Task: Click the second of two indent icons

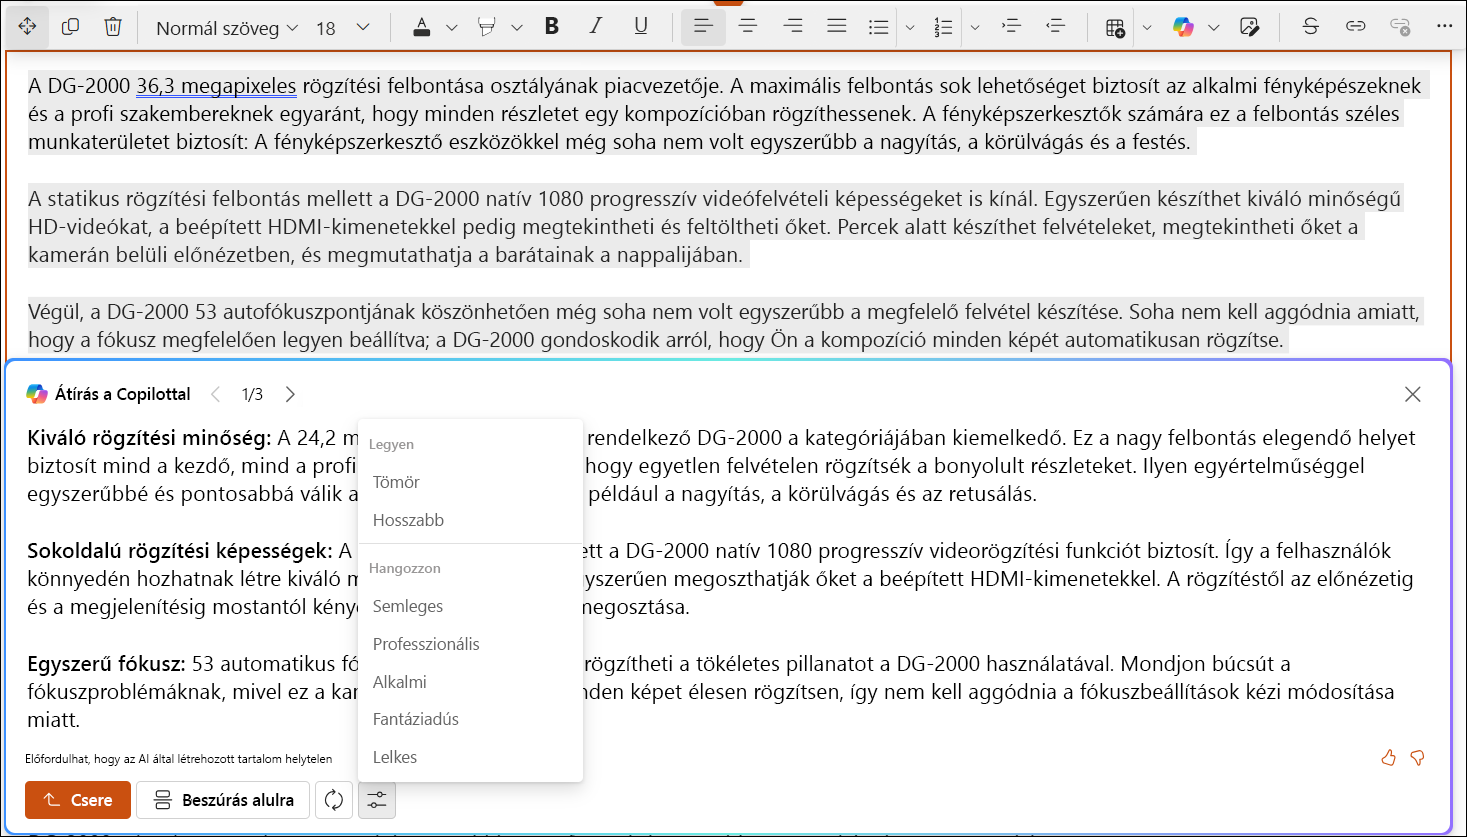Action: pyautogui.click(x=1056, y=27)
